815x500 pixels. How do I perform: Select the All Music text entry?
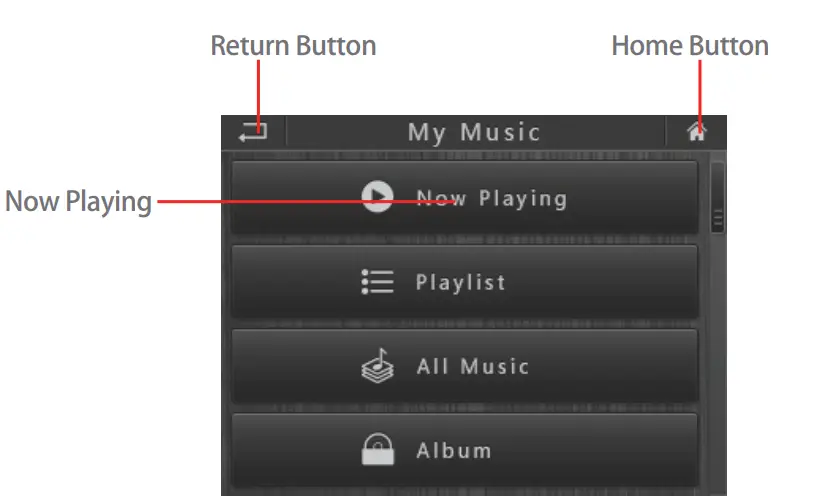point(473,366)
